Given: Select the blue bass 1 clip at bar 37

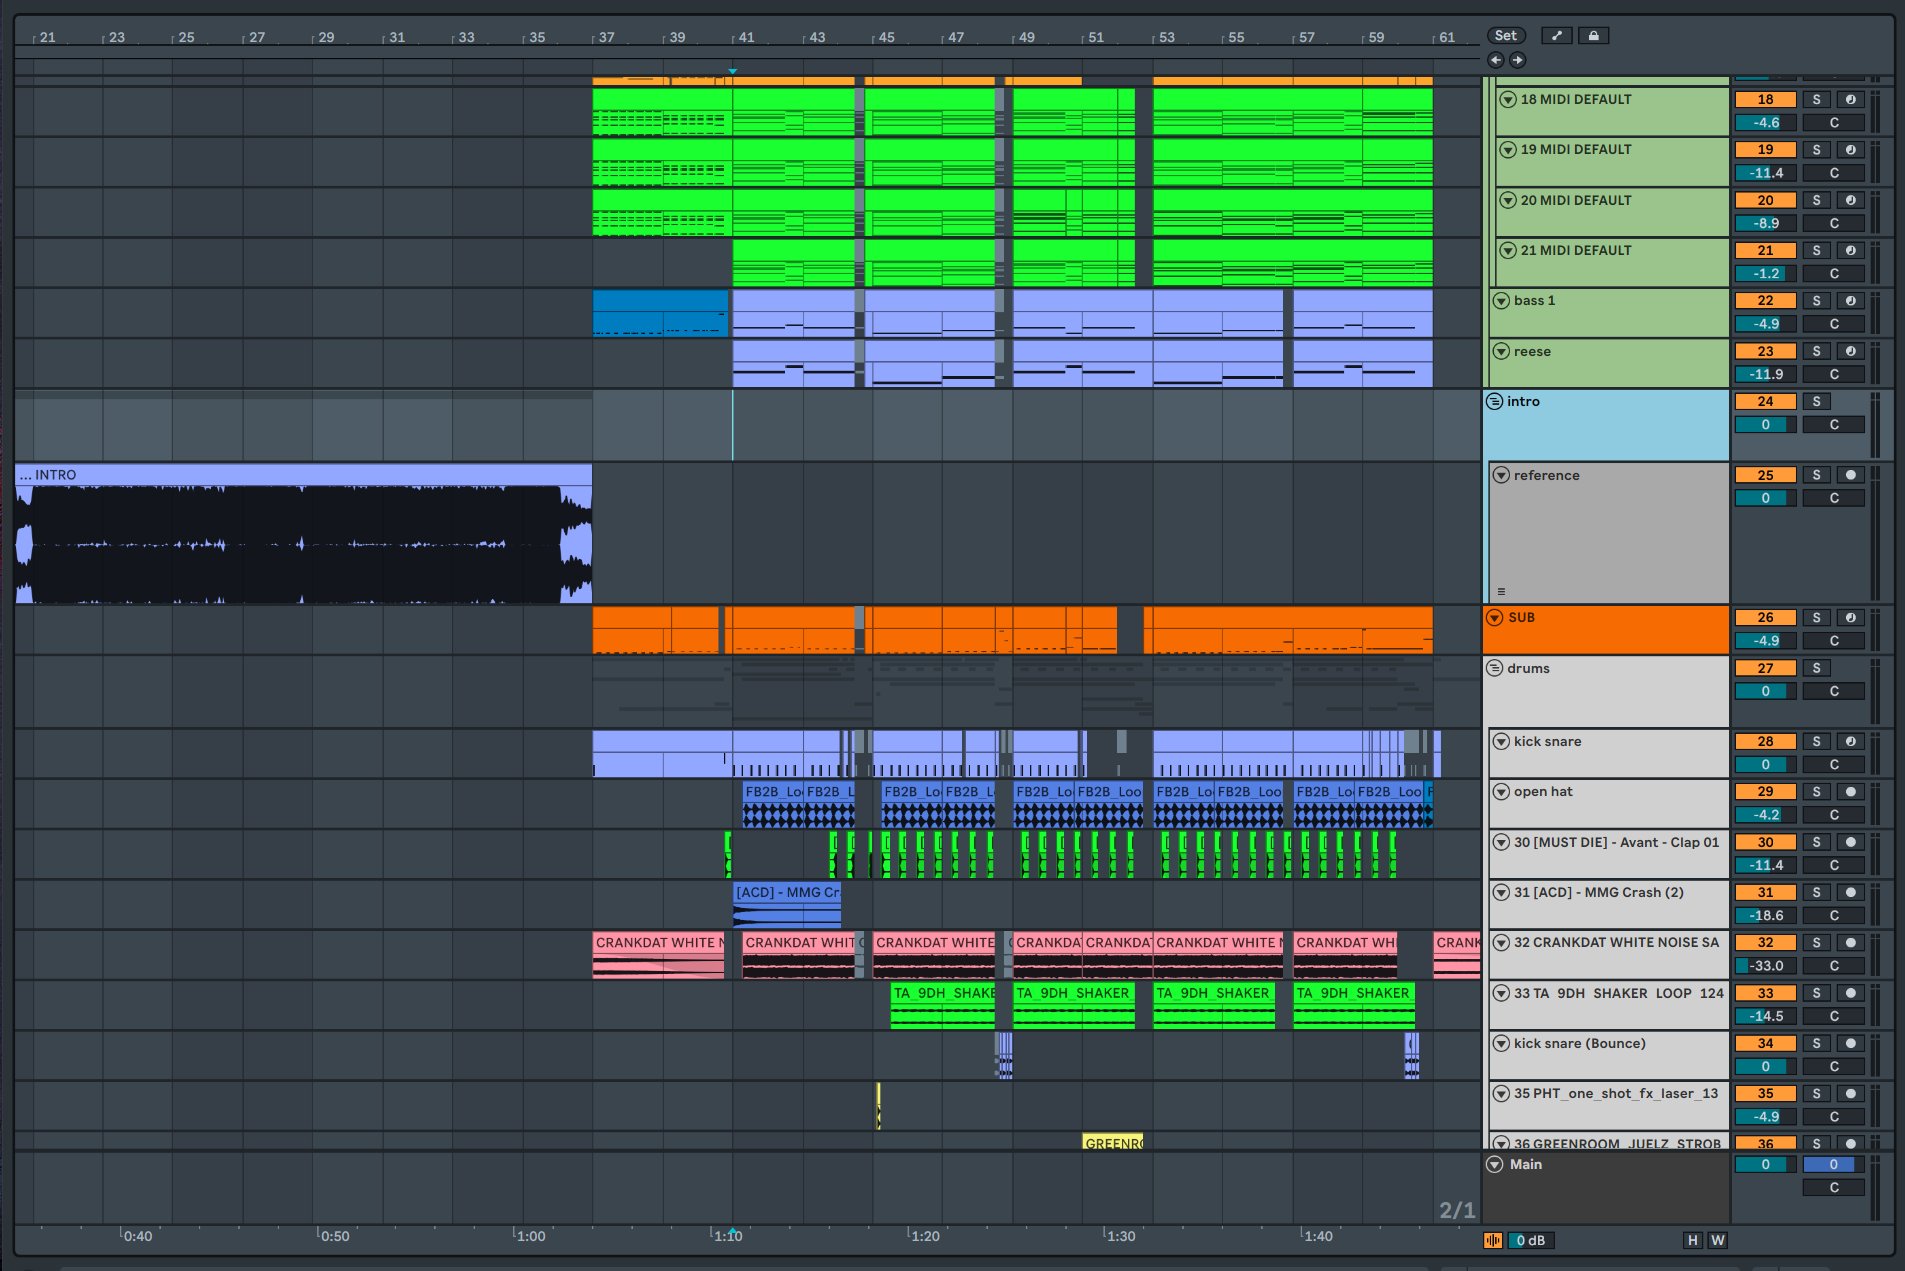Looking at the screenshot, I should (660, 313).
